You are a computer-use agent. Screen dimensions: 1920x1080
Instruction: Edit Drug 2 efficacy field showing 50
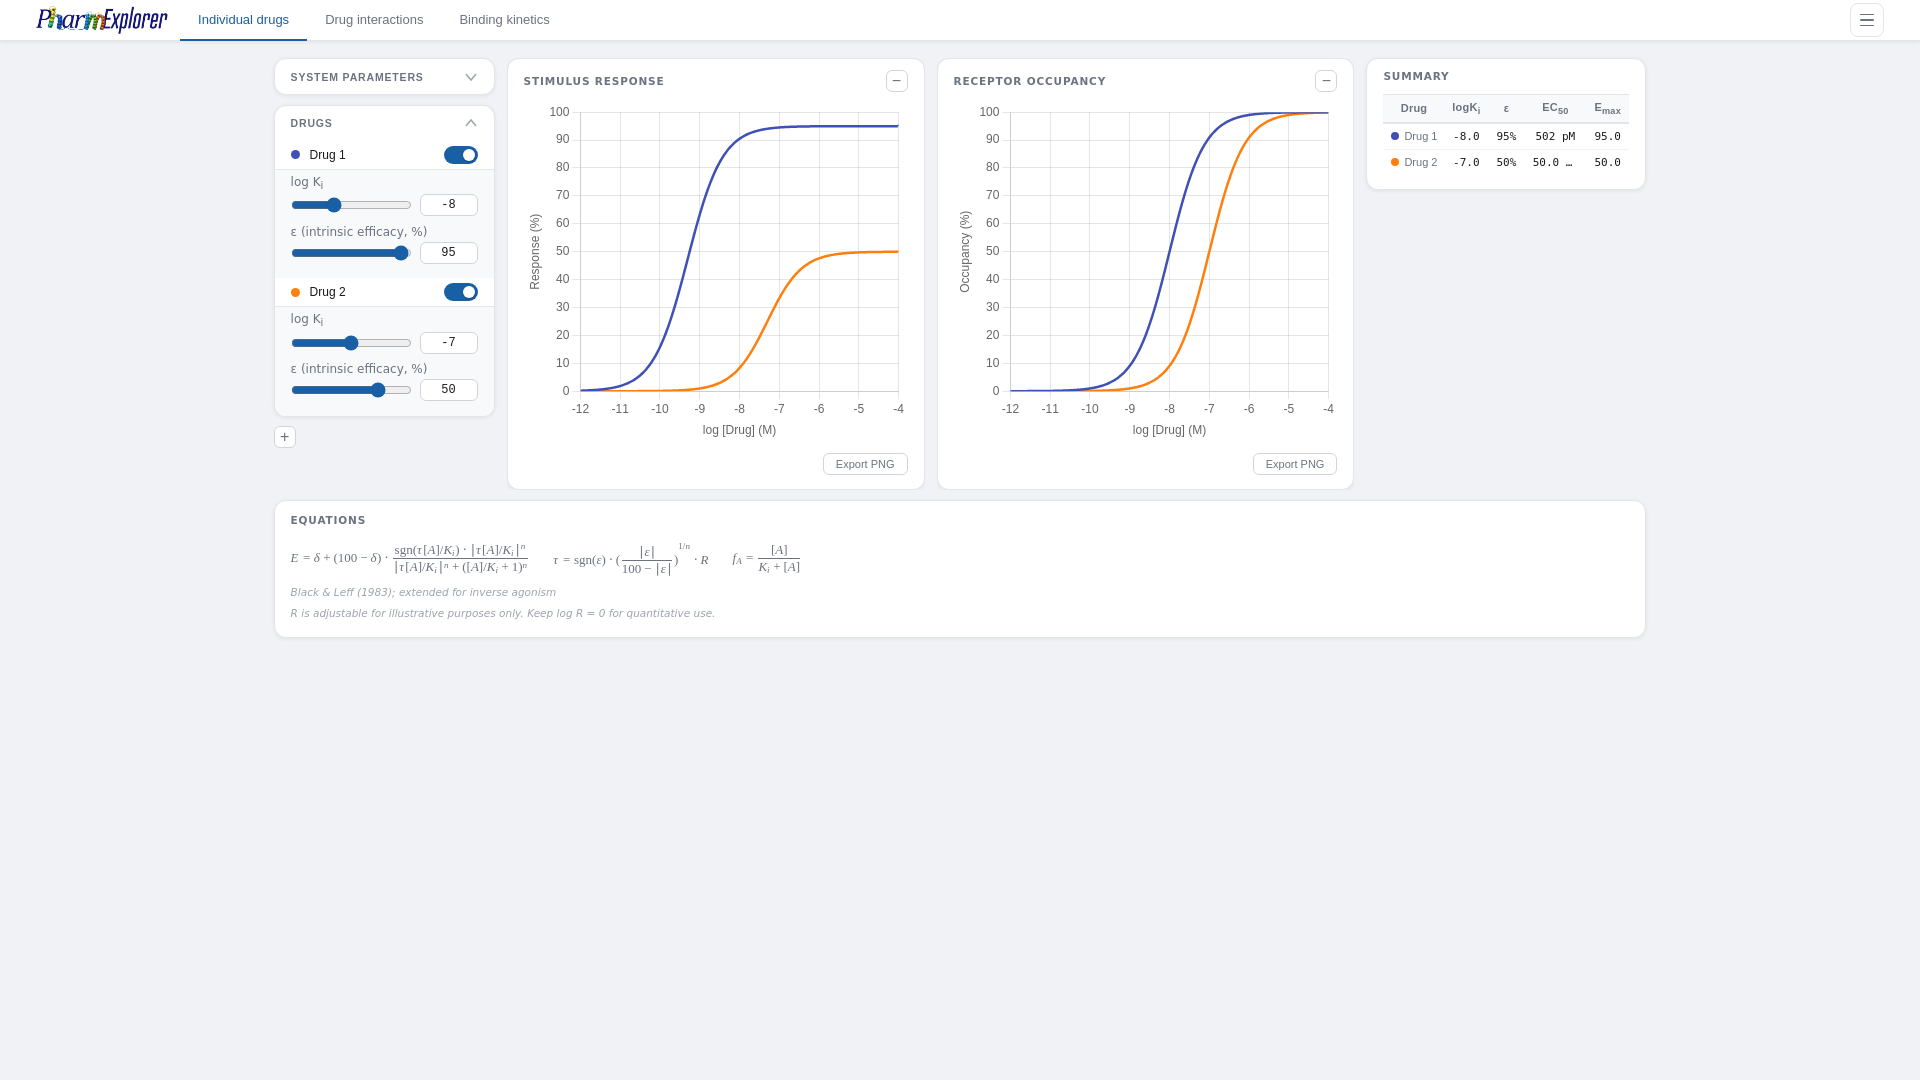click(449, 390)
